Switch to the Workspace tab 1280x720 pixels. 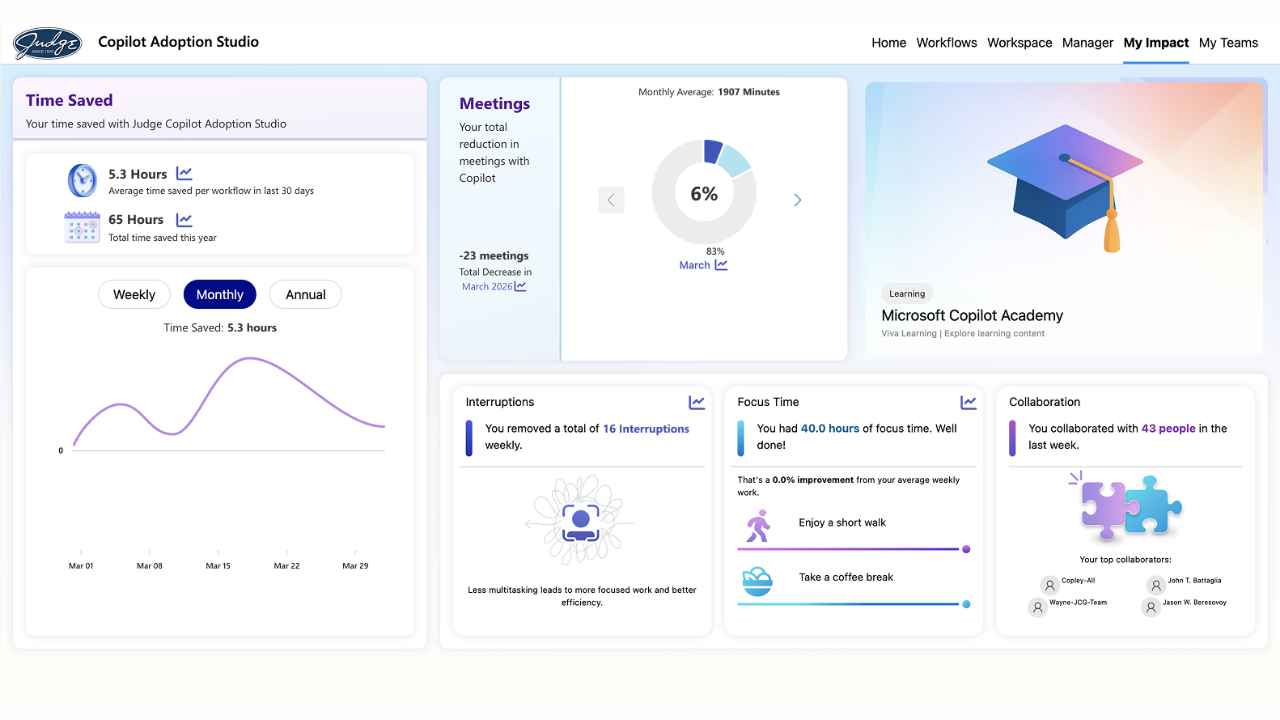coord(1020,43)
